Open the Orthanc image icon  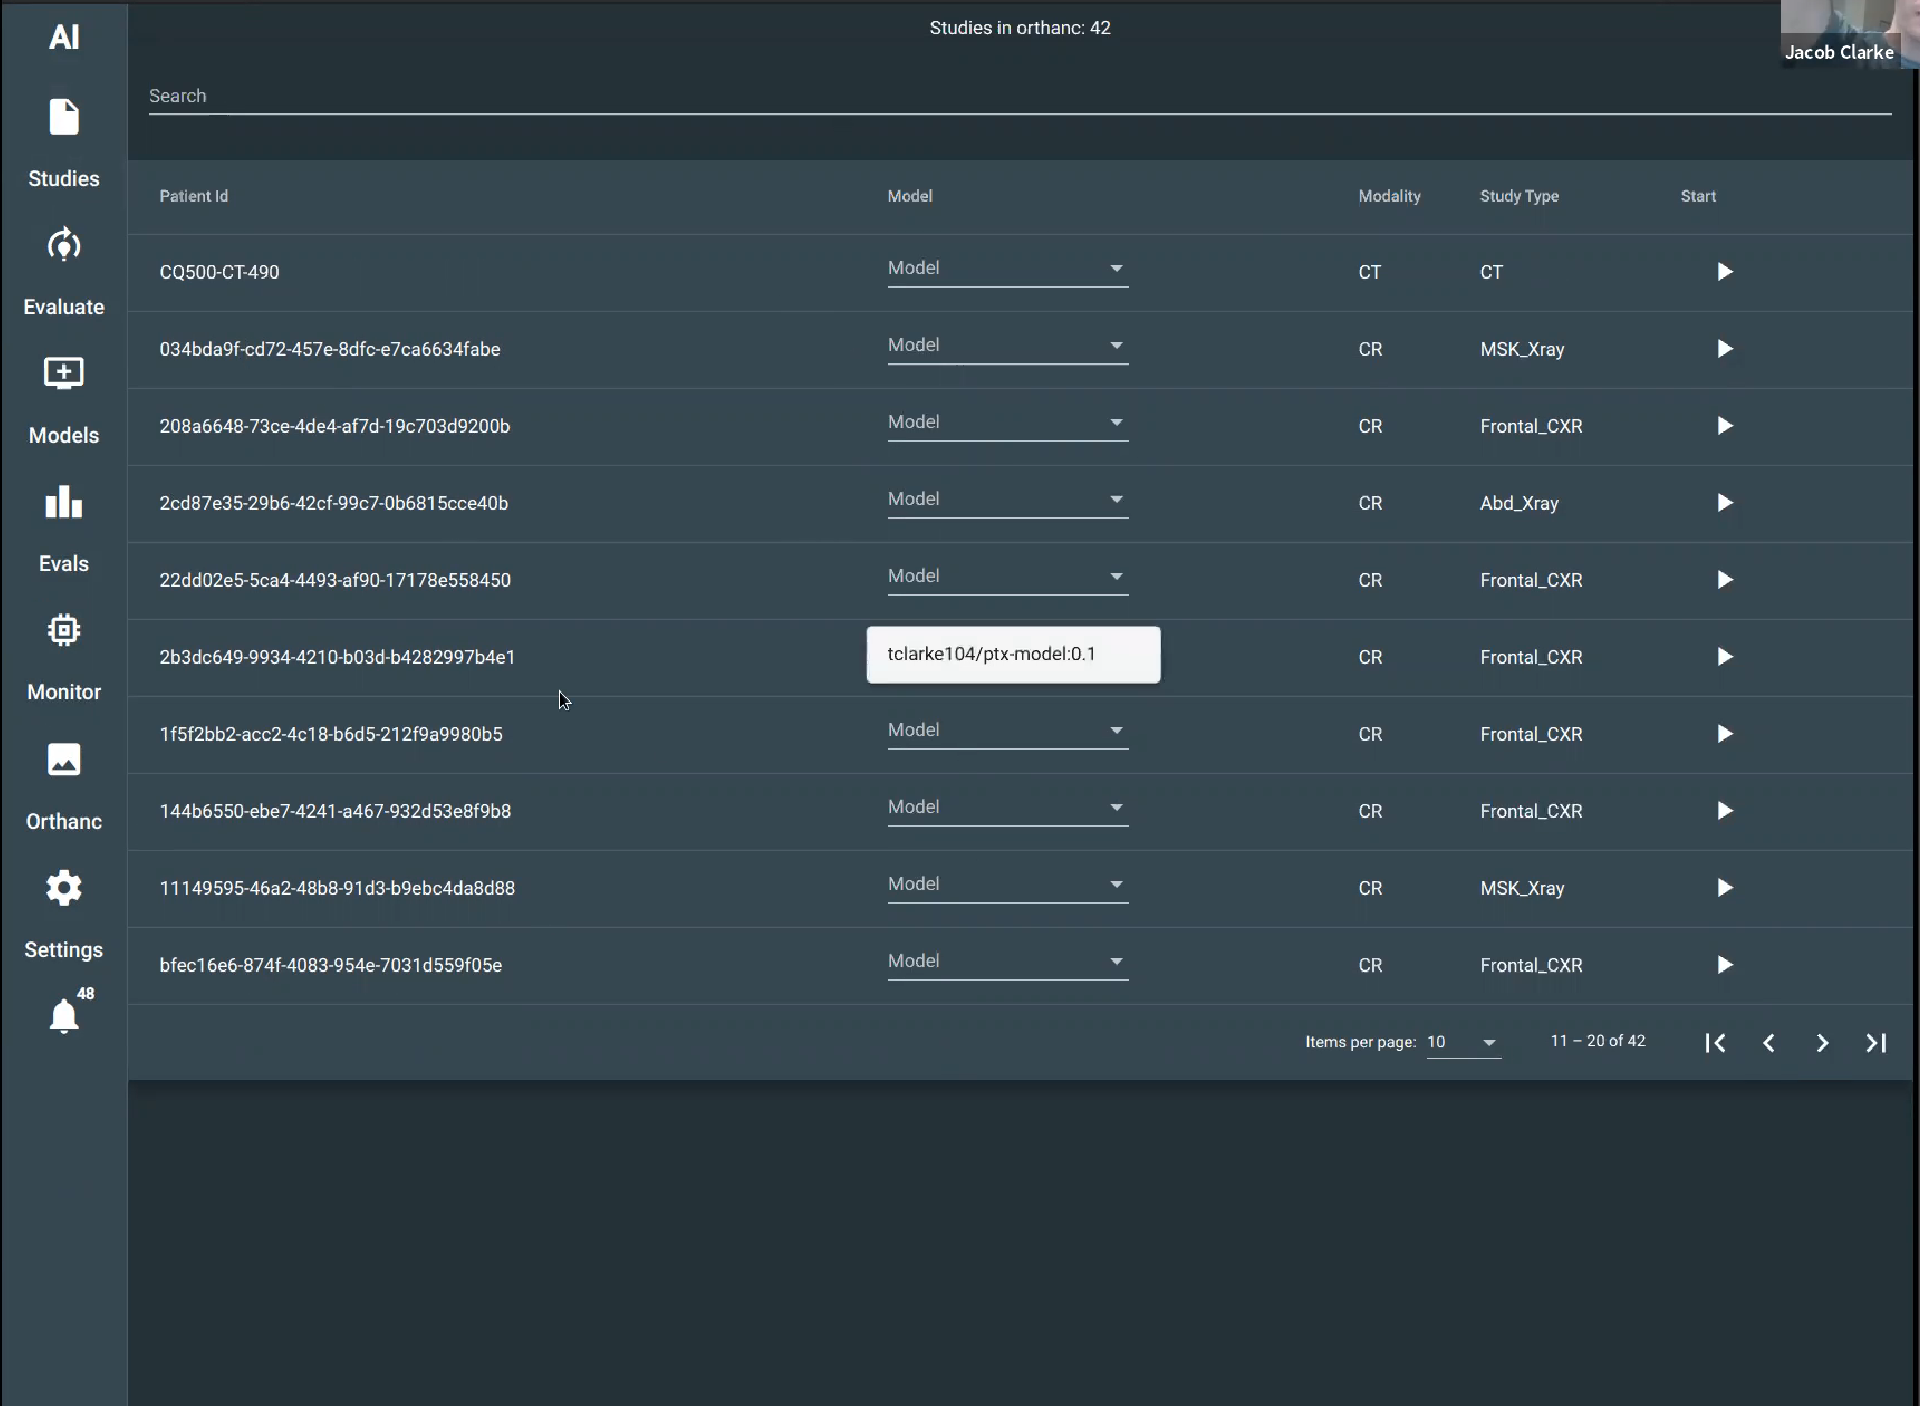tap(64, 759)
